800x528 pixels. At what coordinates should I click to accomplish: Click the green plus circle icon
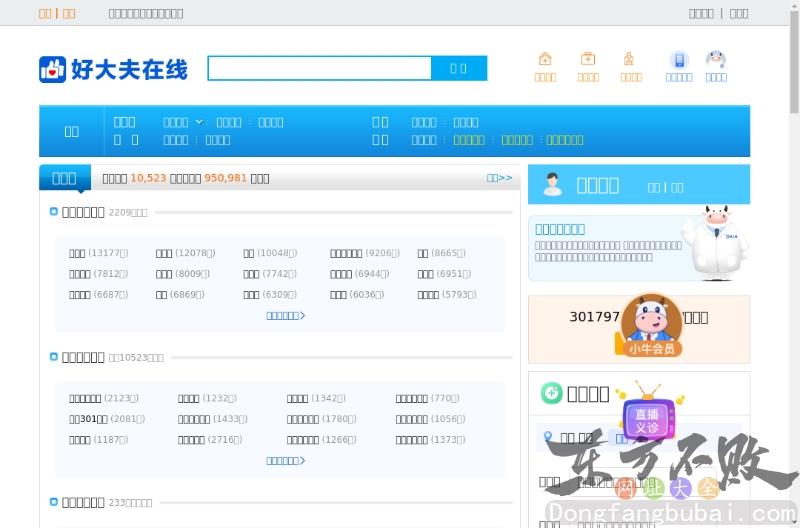551,393
